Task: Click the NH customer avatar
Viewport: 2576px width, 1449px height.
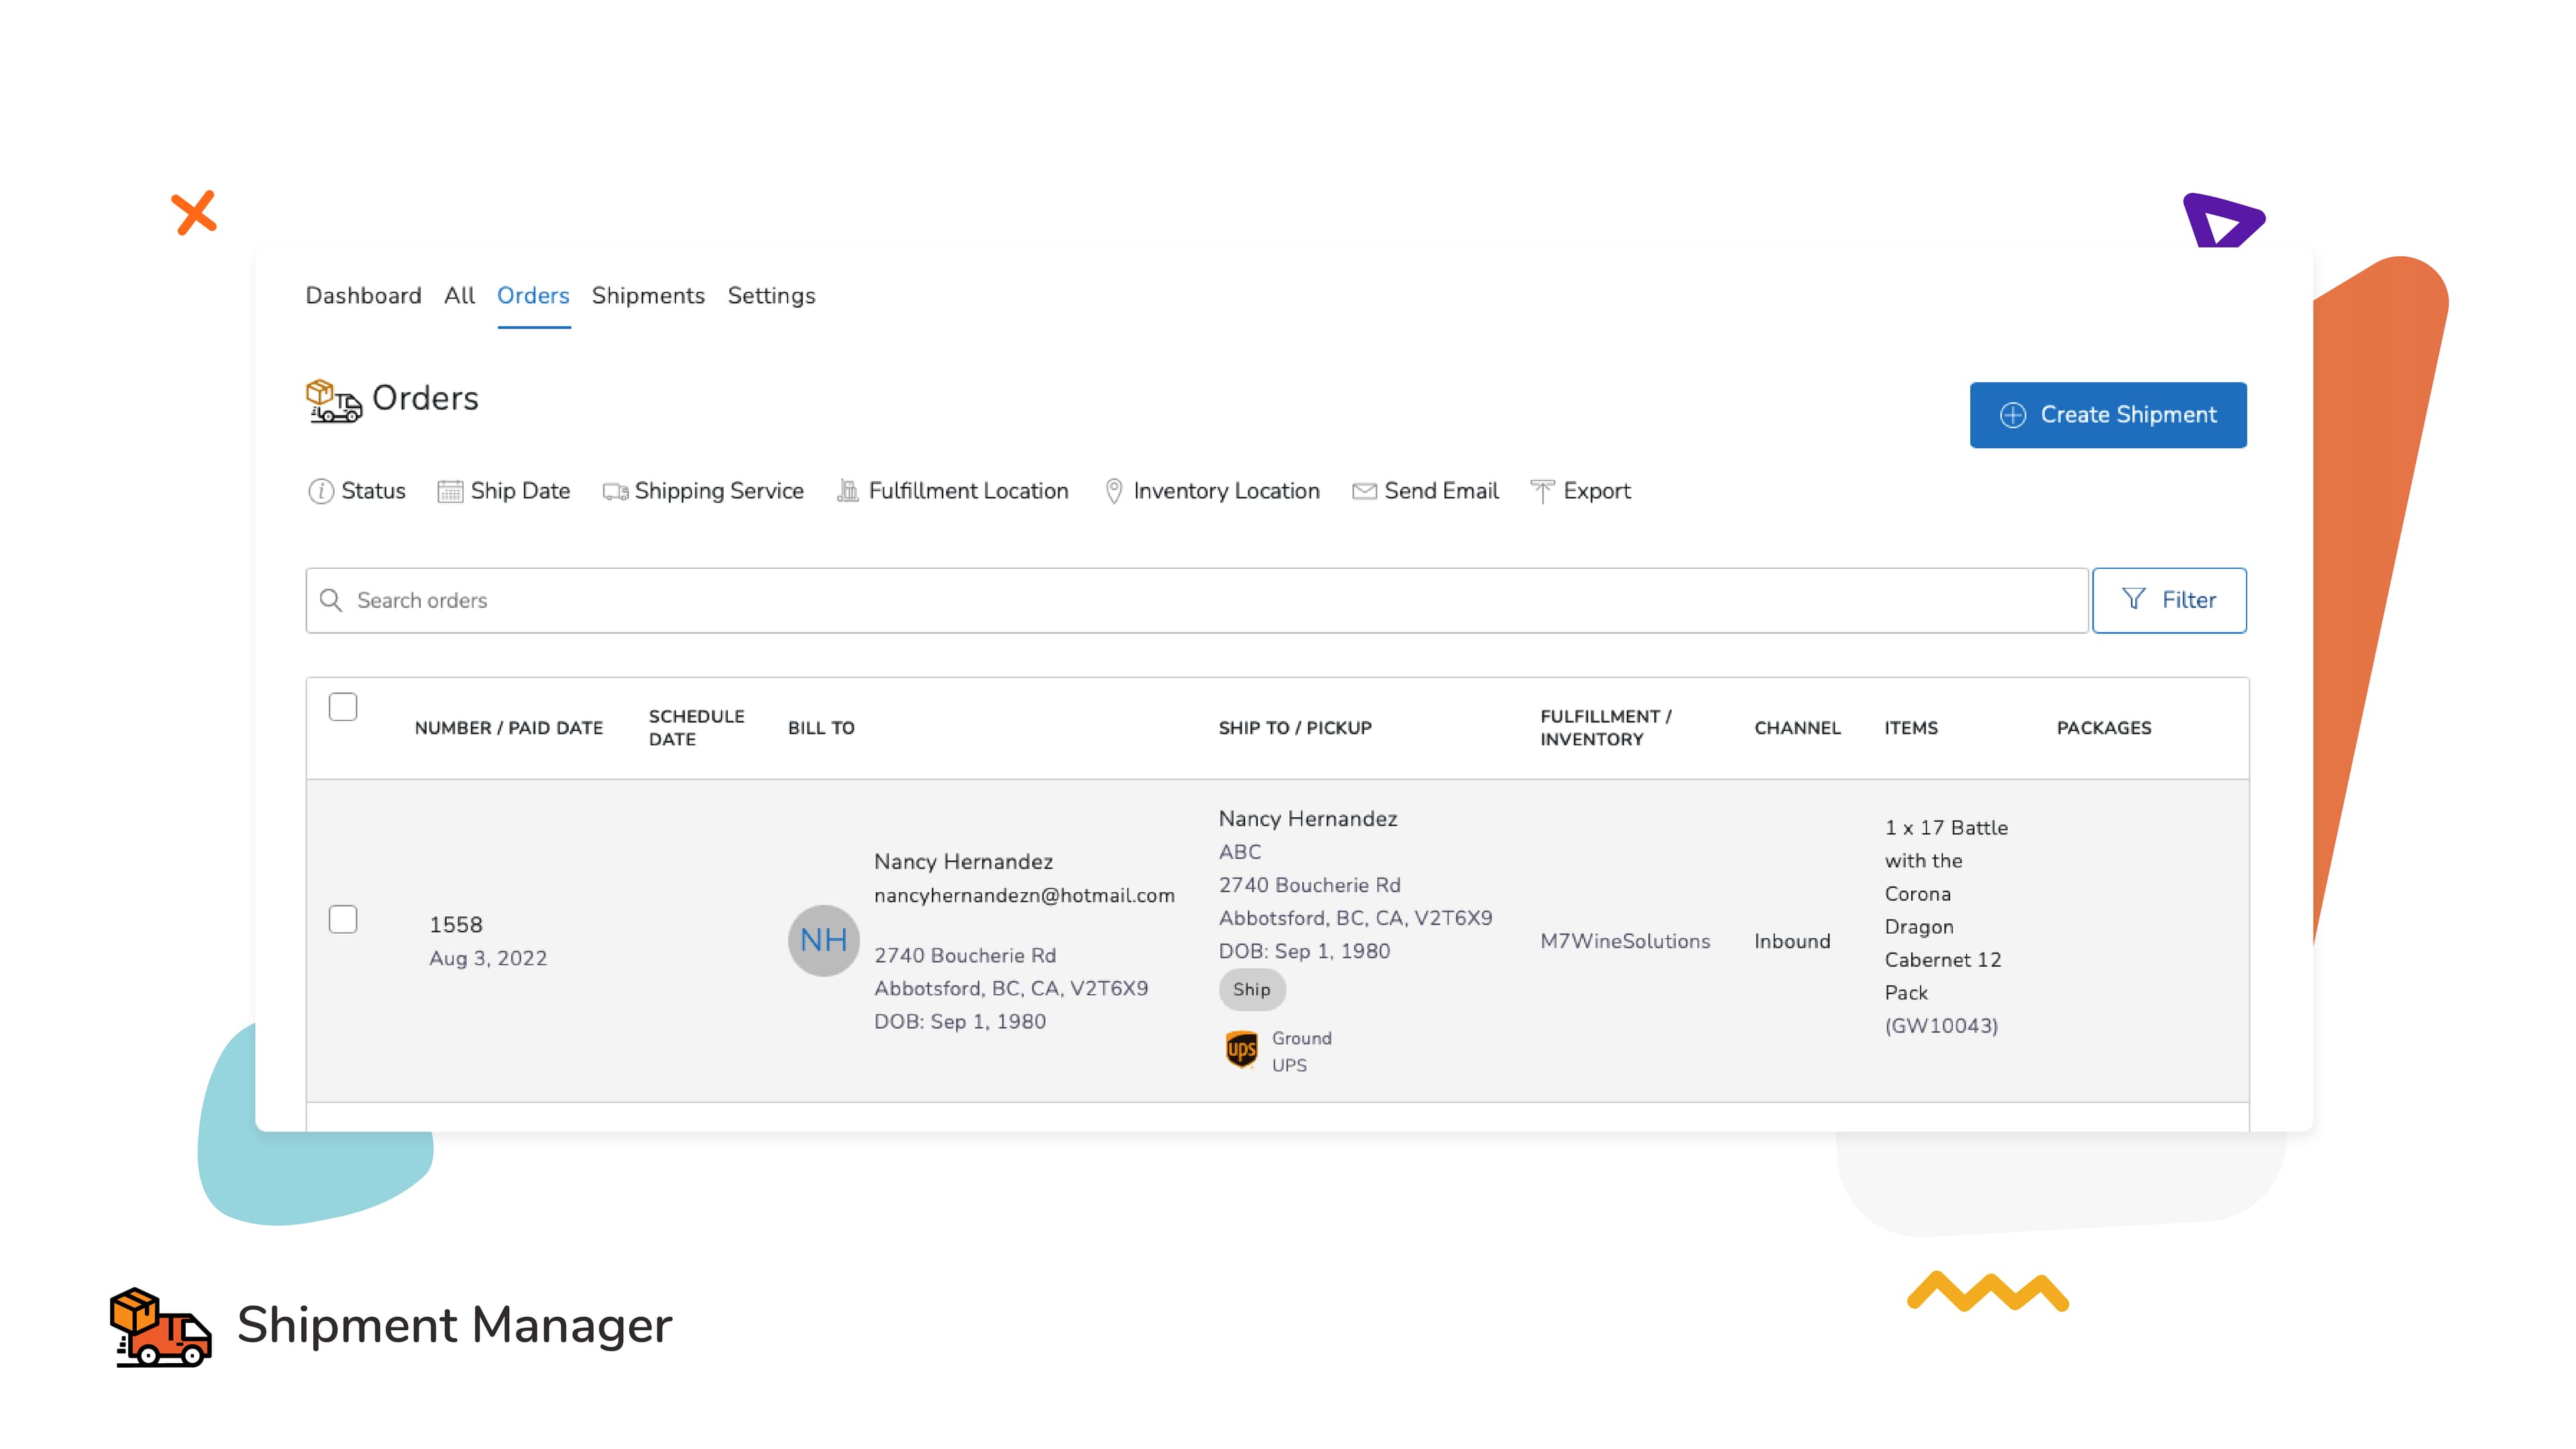Action: pos(824,940)
